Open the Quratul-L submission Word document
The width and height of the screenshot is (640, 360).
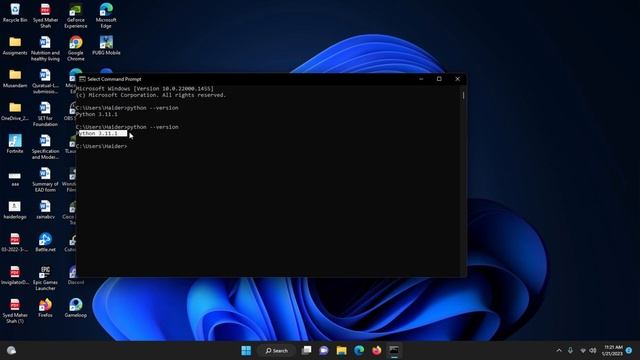45,82
